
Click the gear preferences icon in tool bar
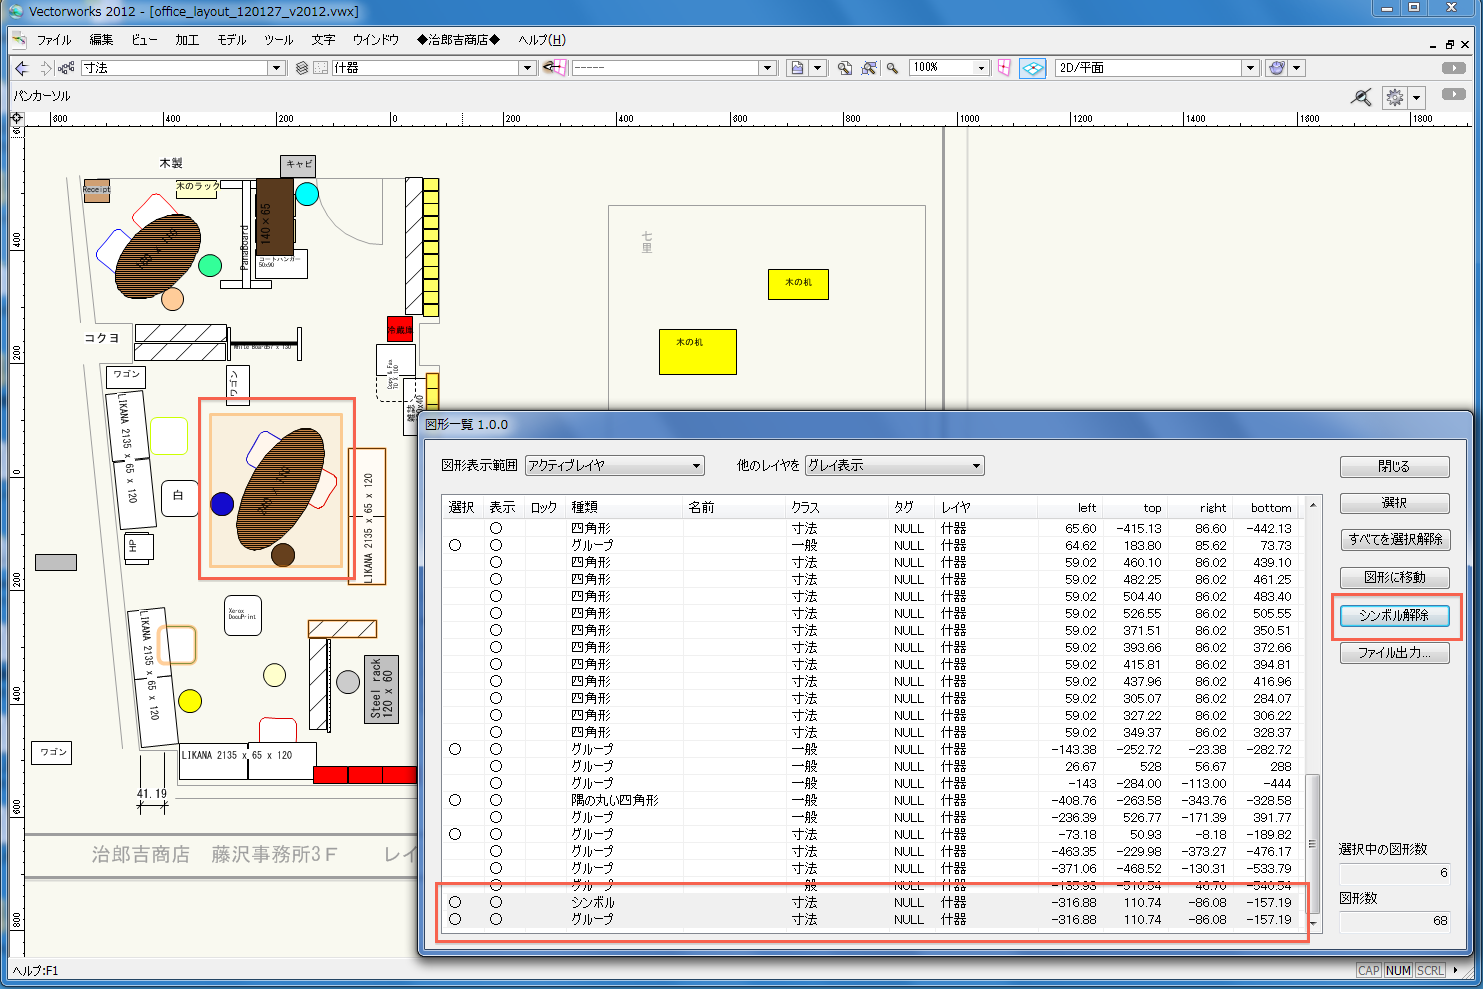(x=1395, y=97)
